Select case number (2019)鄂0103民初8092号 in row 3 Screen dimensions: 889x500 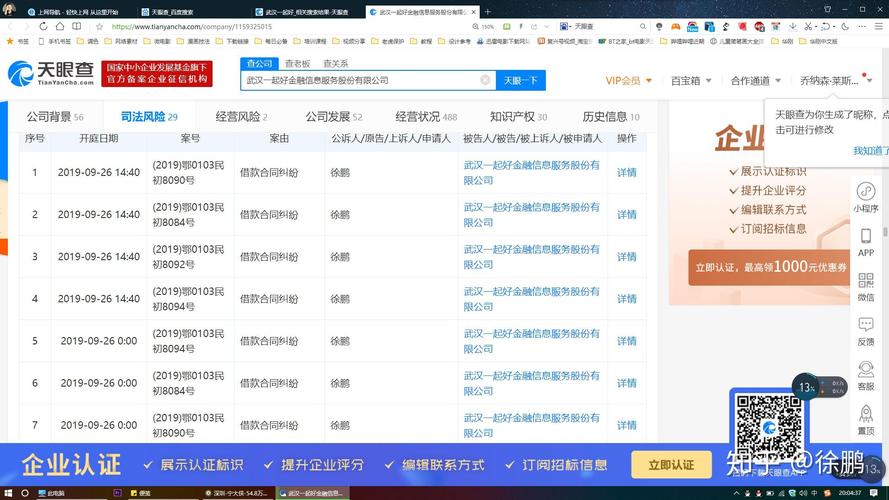pyautogui.click(x=188, y=257)
